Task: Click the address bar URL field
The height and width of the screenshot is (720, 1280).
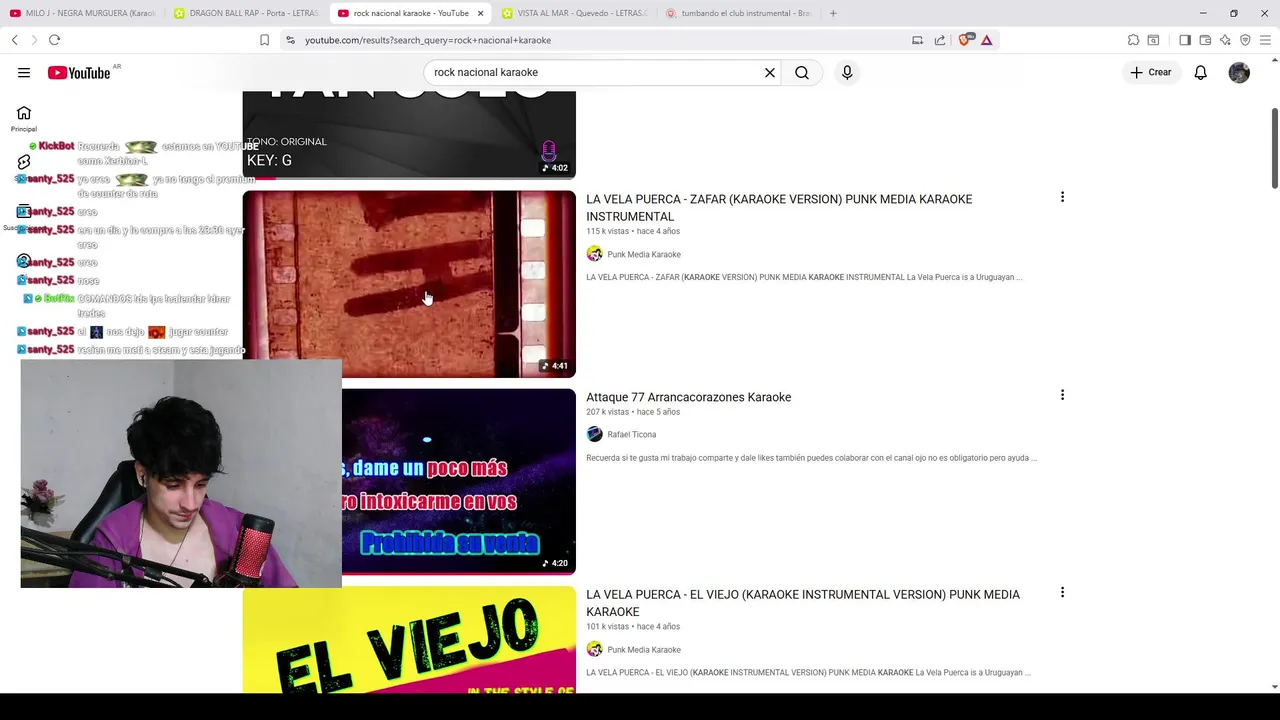Action: (600, 40)
